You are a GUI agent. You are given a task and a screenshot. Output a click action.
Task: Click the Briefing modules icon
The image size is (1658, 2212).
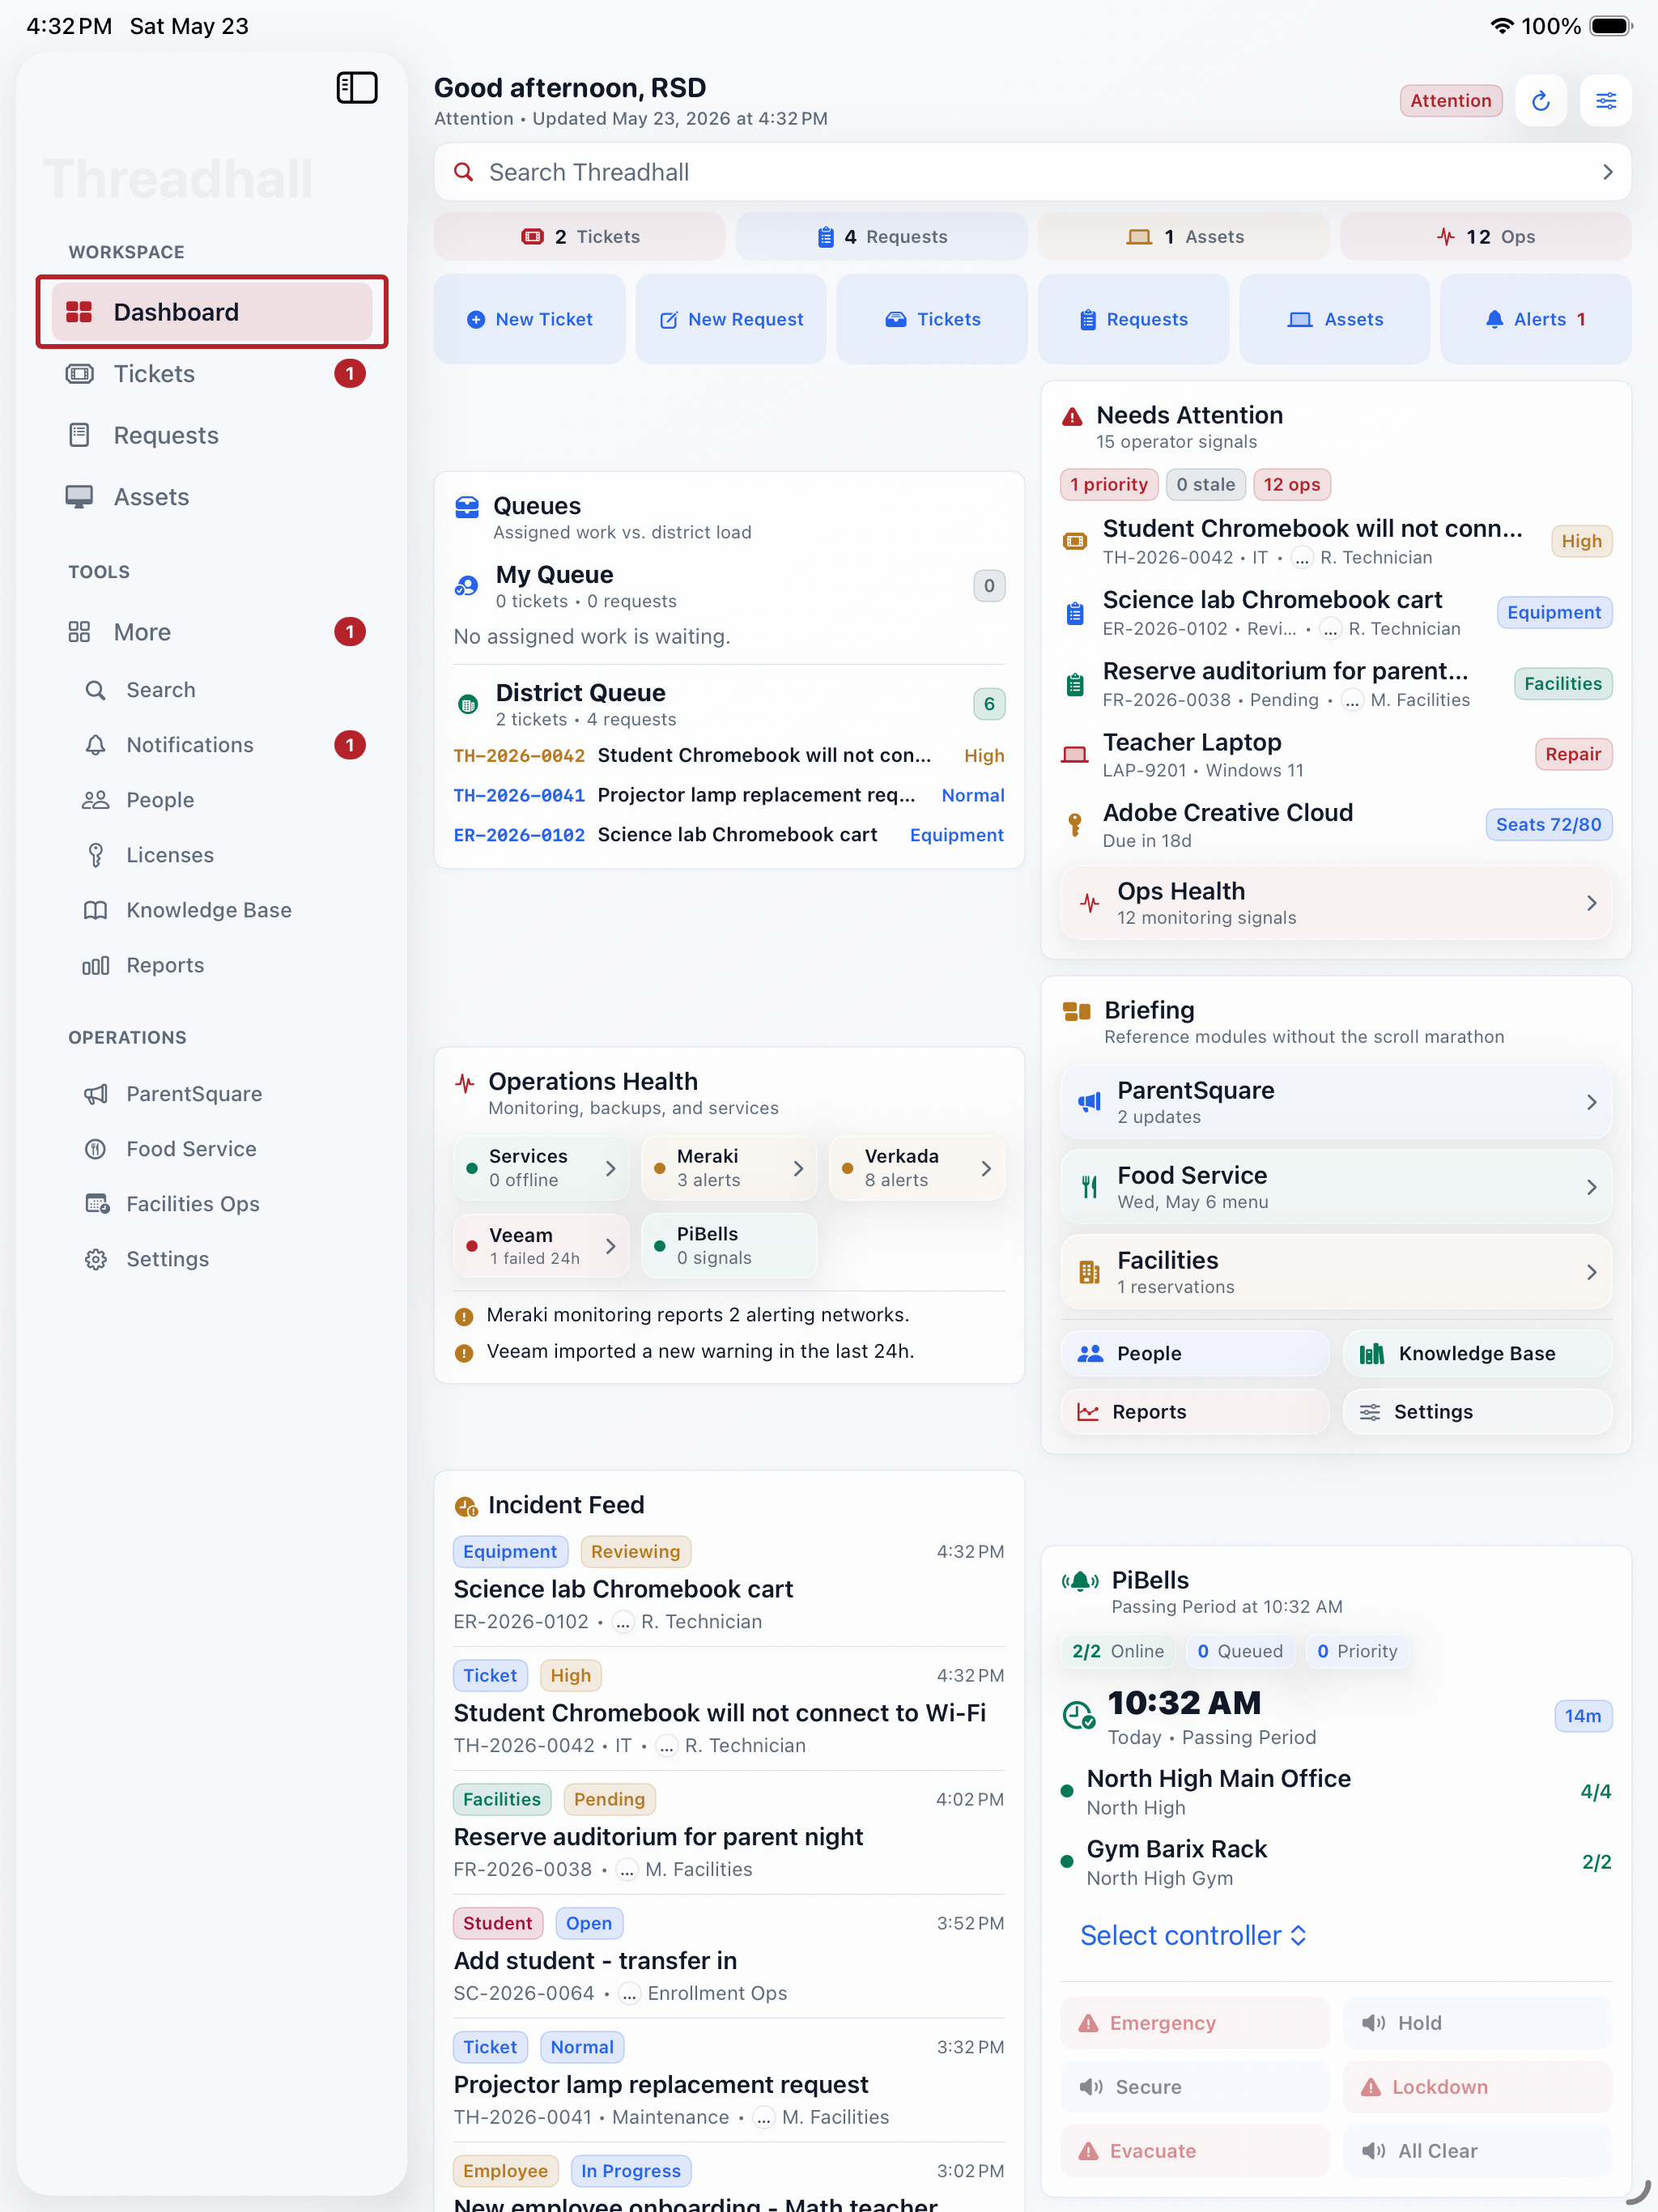click(x=1076, y=1011)
